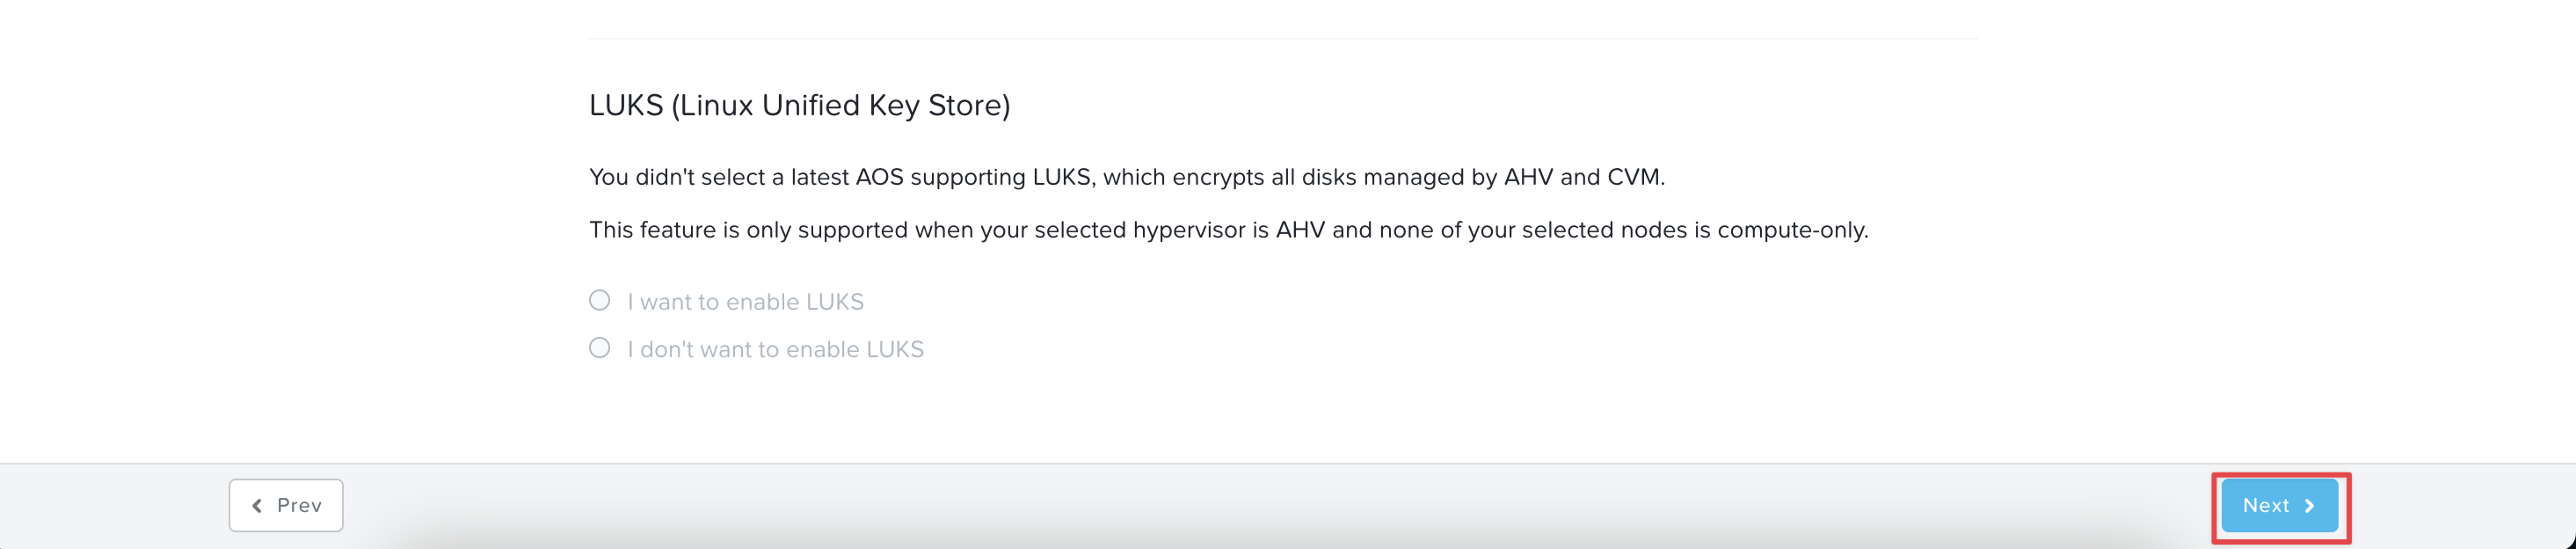Click the word 'Next' inside the blue button
The image size is (2576, 549).
[2265, 505]
